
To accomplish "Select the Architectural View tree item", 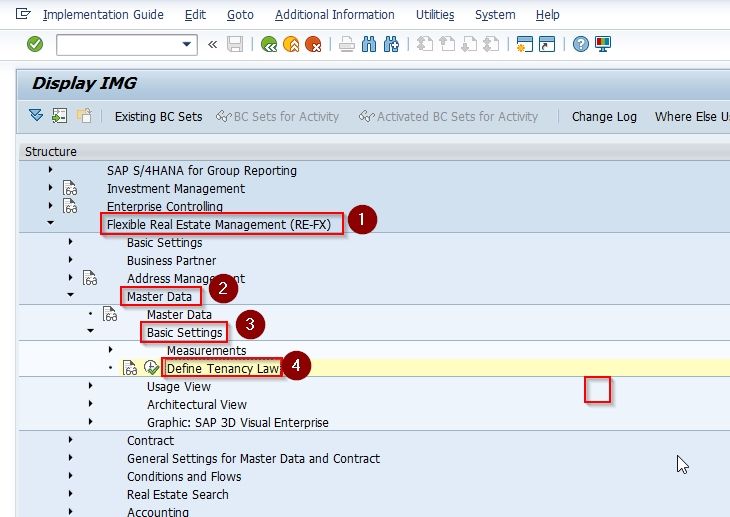I will pyautogui.click(x=197, y=404).
